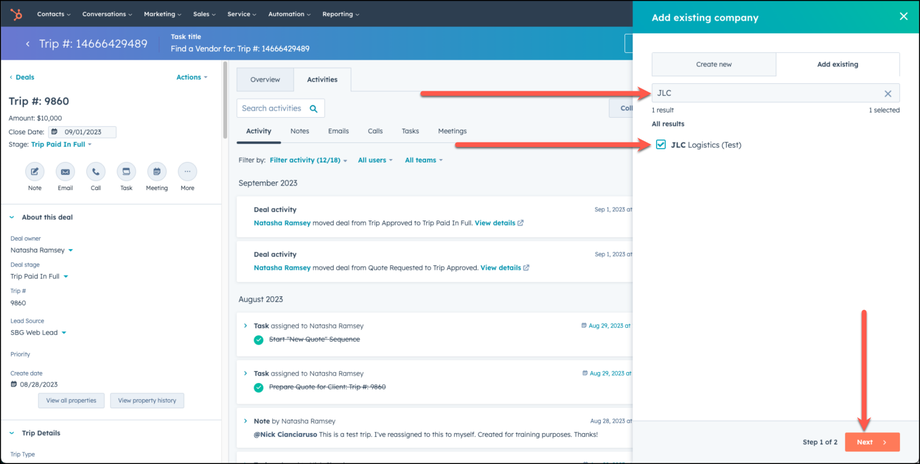Screen dimensions: 920x464
Task: Switch to the Overview tab
Action: (x=265, y=80)
